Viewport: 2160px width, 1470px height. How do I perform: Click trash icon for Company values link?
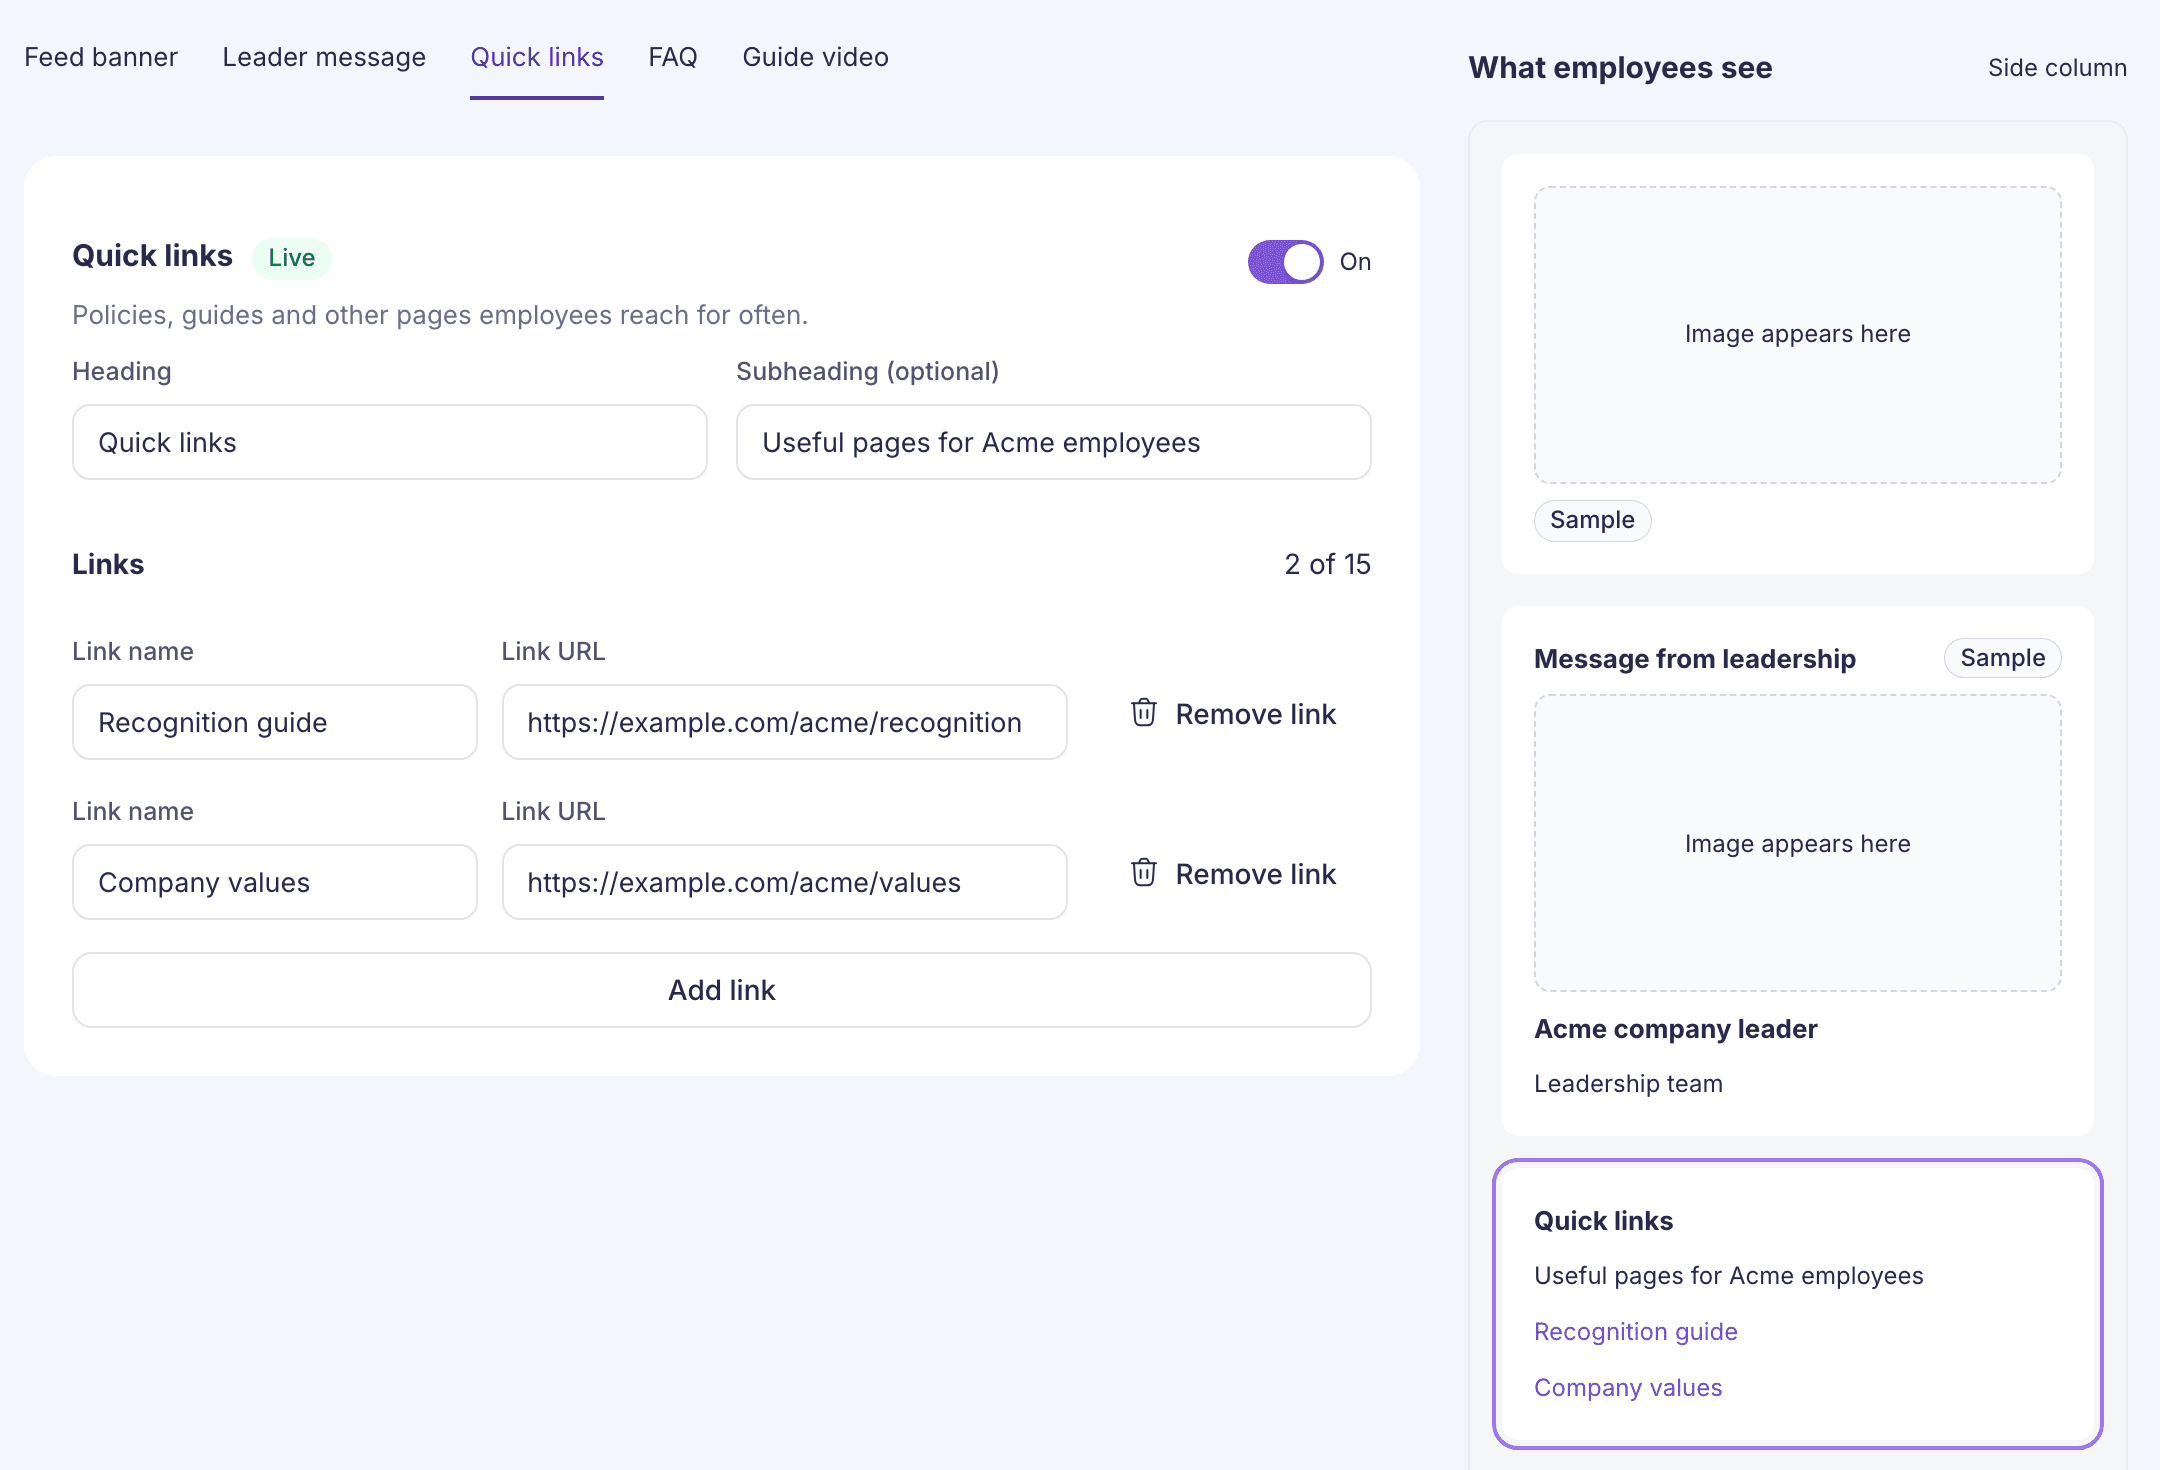(1144, 873)
